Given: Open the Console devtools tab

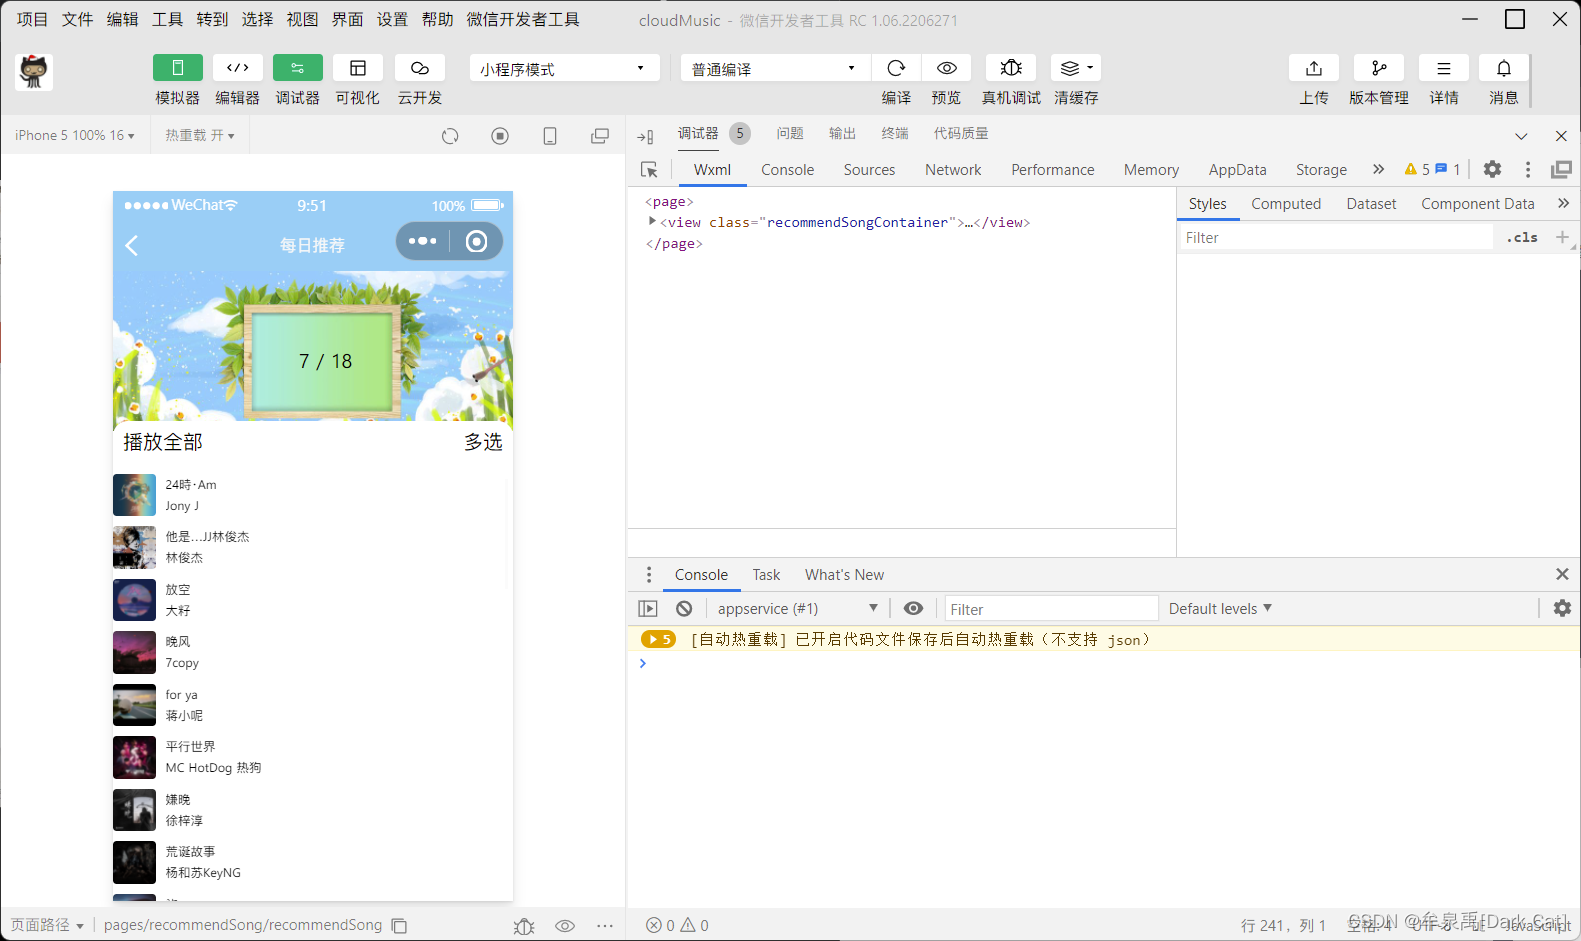Looking at the screenshot, I should 788,170.
